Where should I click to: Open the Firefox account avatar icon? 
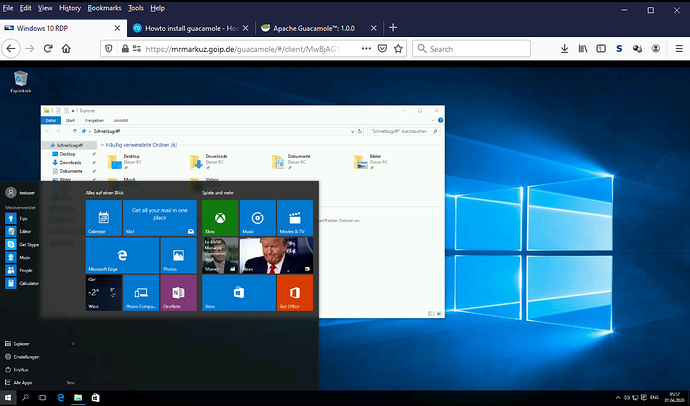pyautogui.click(x=656, y=49)
